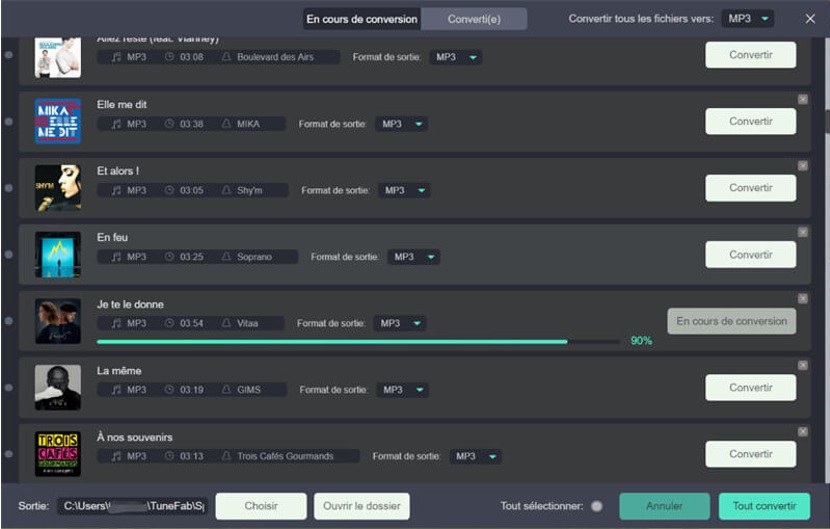Click the music note icon for La même
Image resolution: width=830 pixels, height=529 pixels.
tap(116, 390)
